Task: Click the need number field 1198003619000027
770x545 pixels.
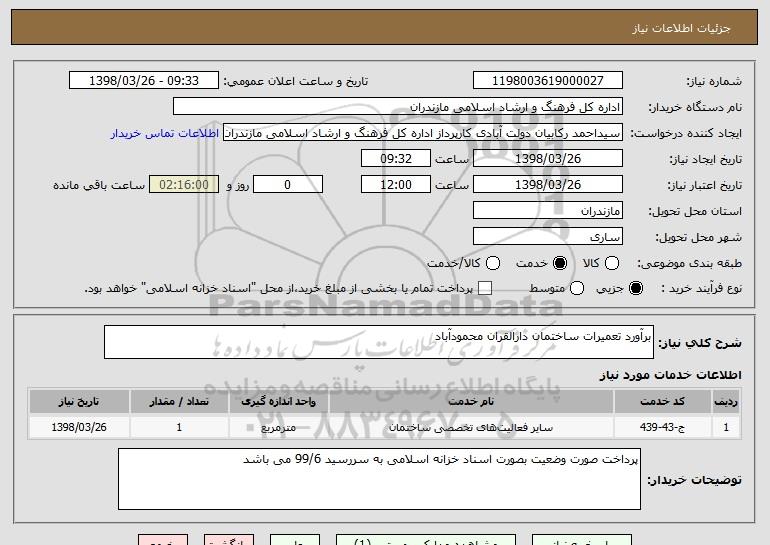Action: [x=548, y=81]
